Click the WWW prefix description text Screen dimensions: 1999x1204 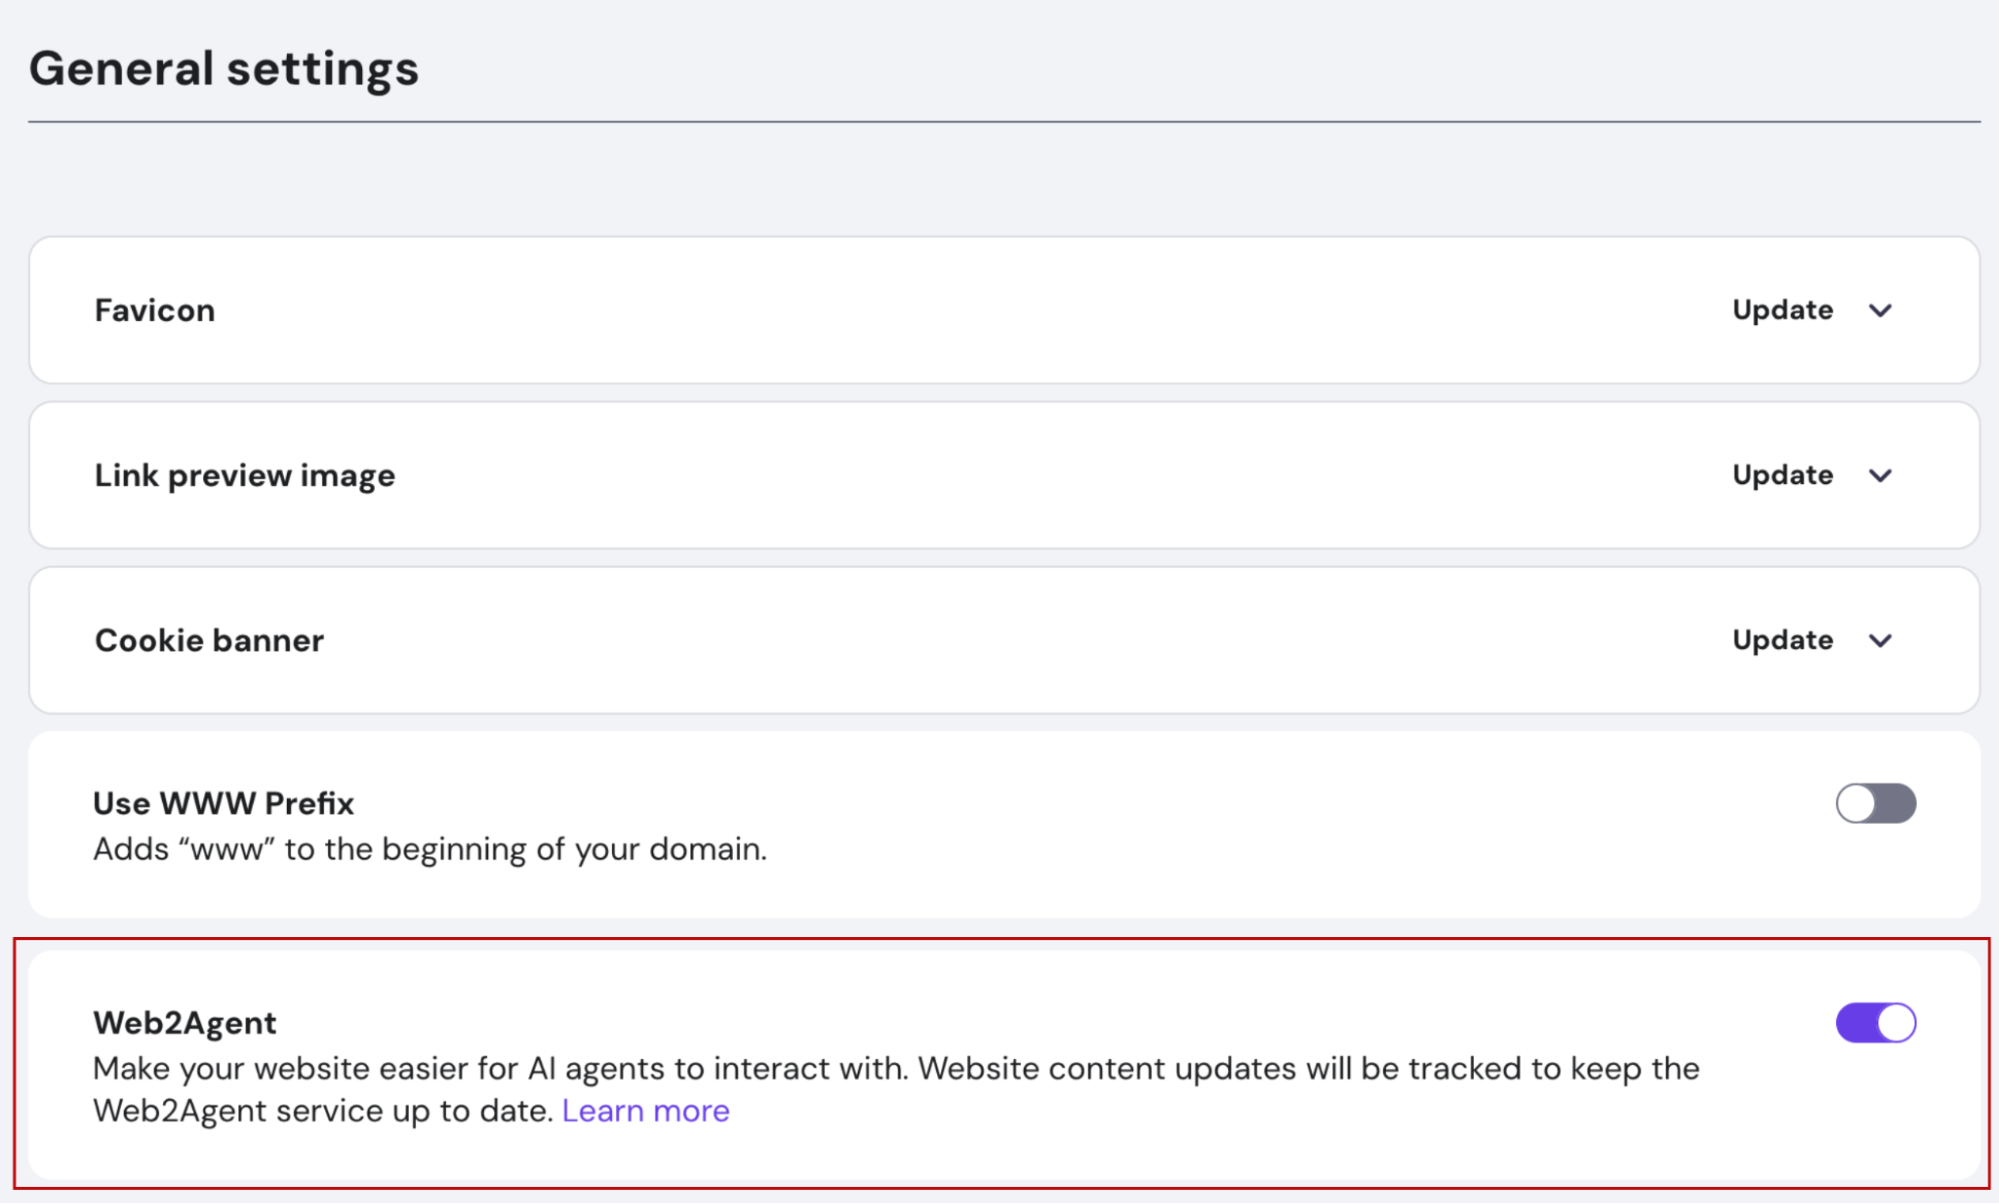(x=430, y=849)
